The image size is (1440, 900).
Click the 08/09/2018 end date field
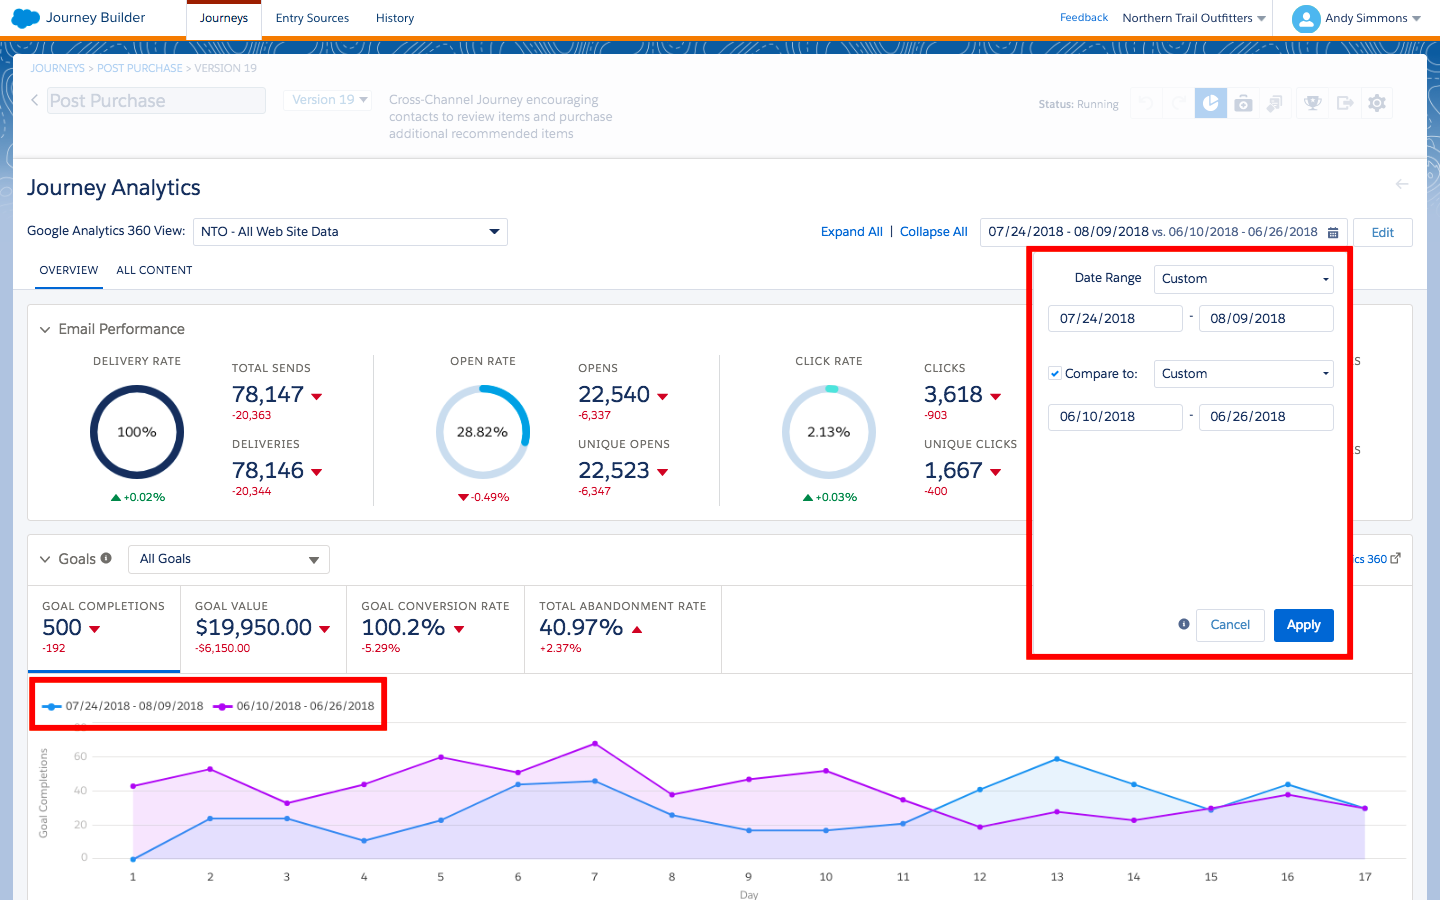click(1266, 319)
